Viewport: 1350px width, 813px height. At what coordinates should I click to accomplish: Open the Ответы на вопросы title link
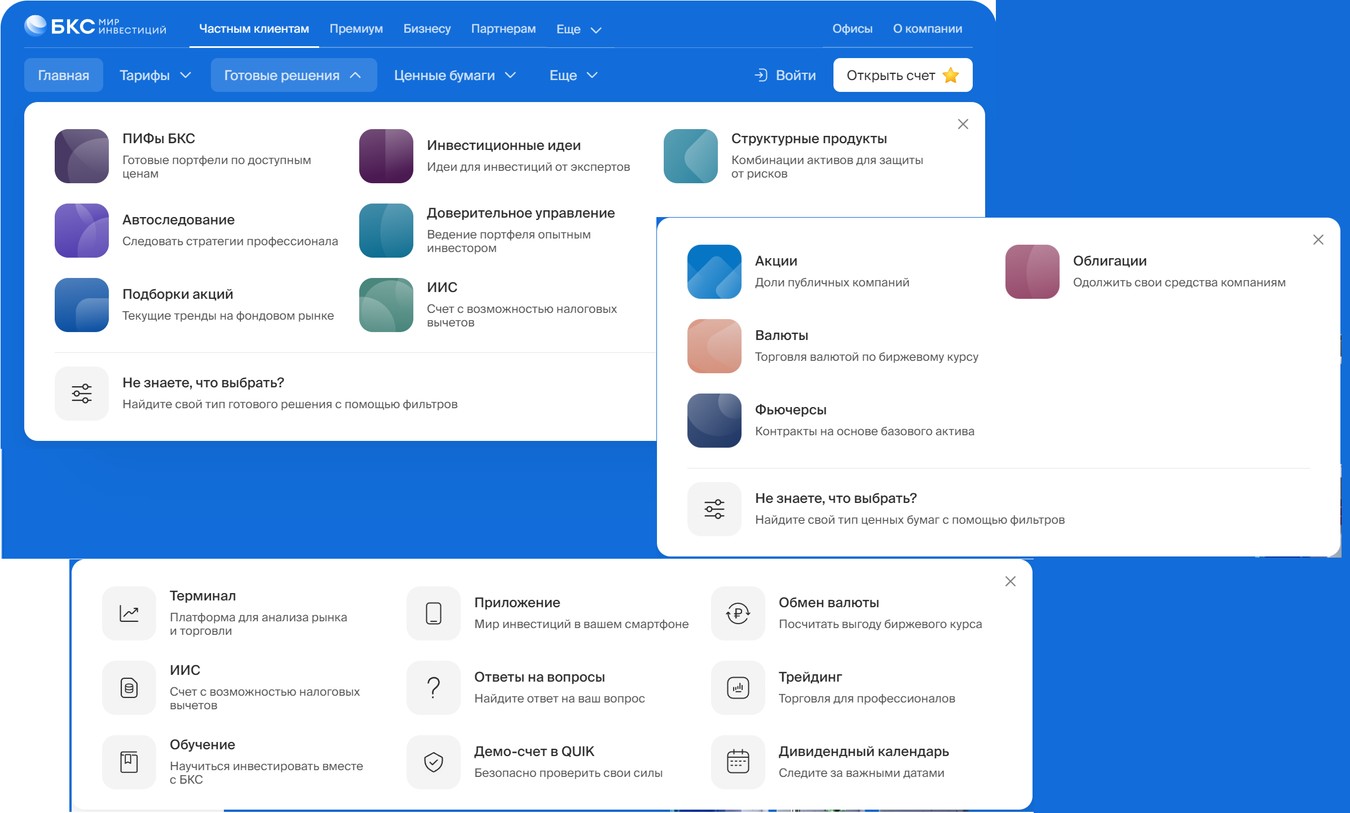click(540, 677)
